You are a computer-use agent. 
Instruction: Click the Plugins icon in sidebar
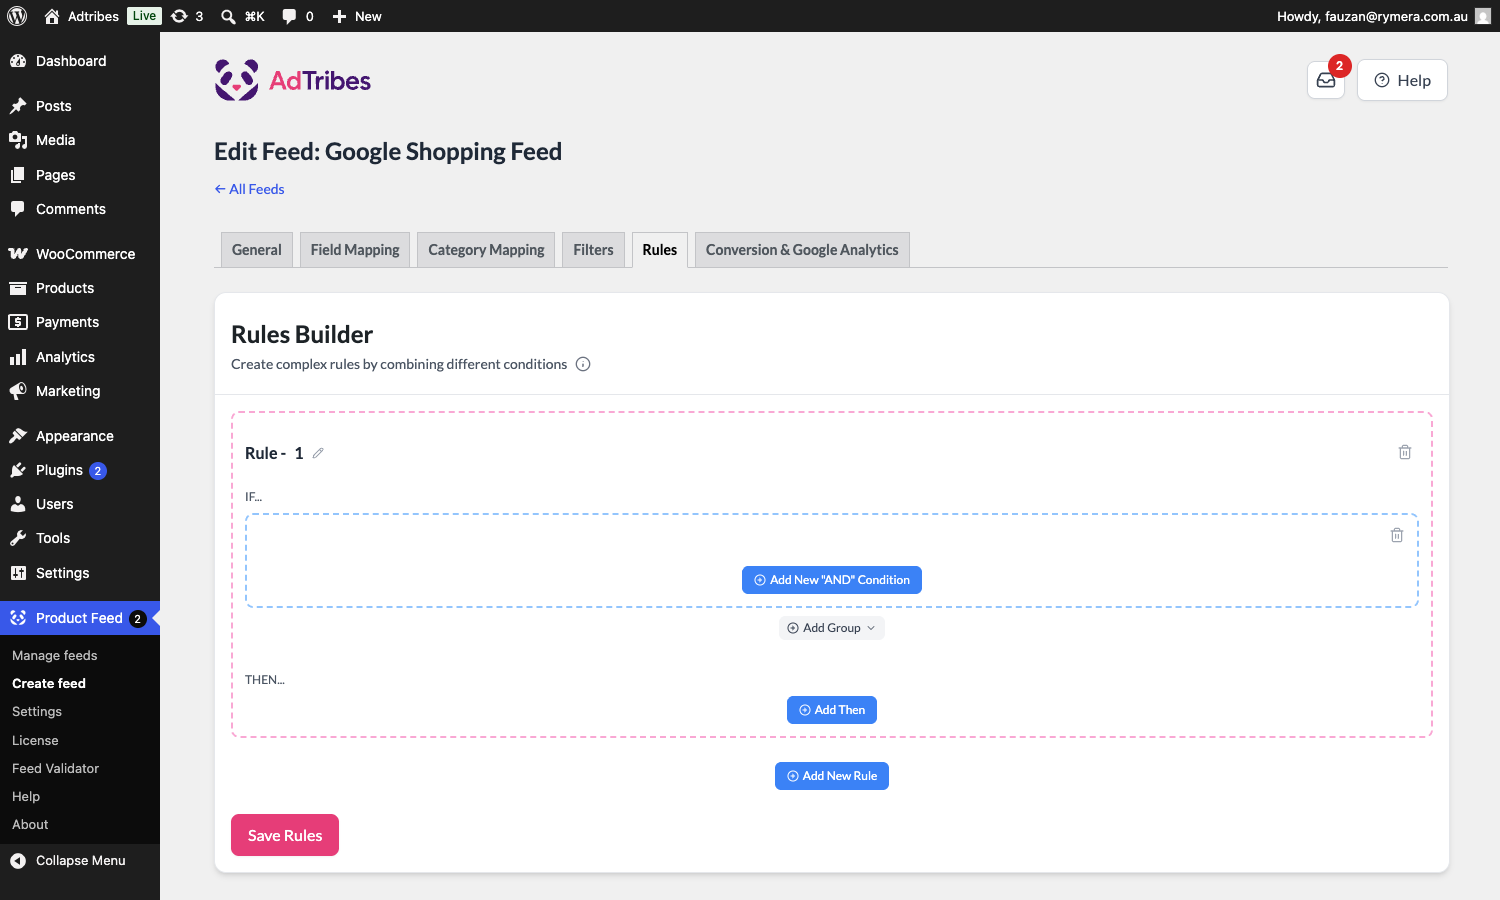(x=18, y=470)
